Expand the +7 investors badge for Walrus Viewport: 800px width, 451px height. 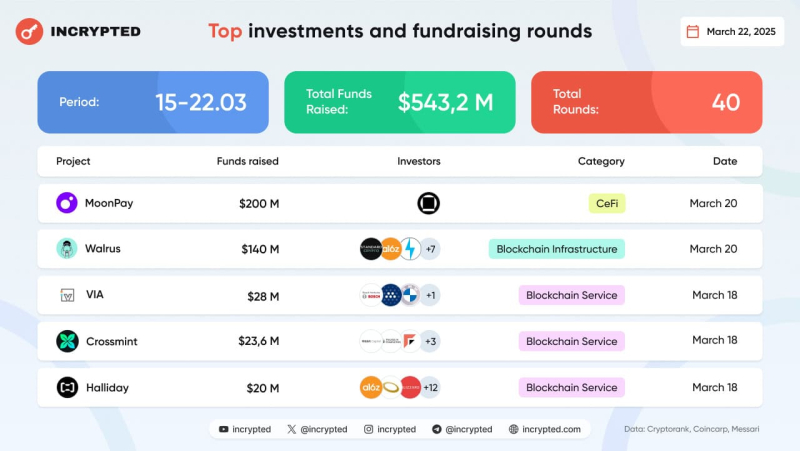tap(430, 249)
